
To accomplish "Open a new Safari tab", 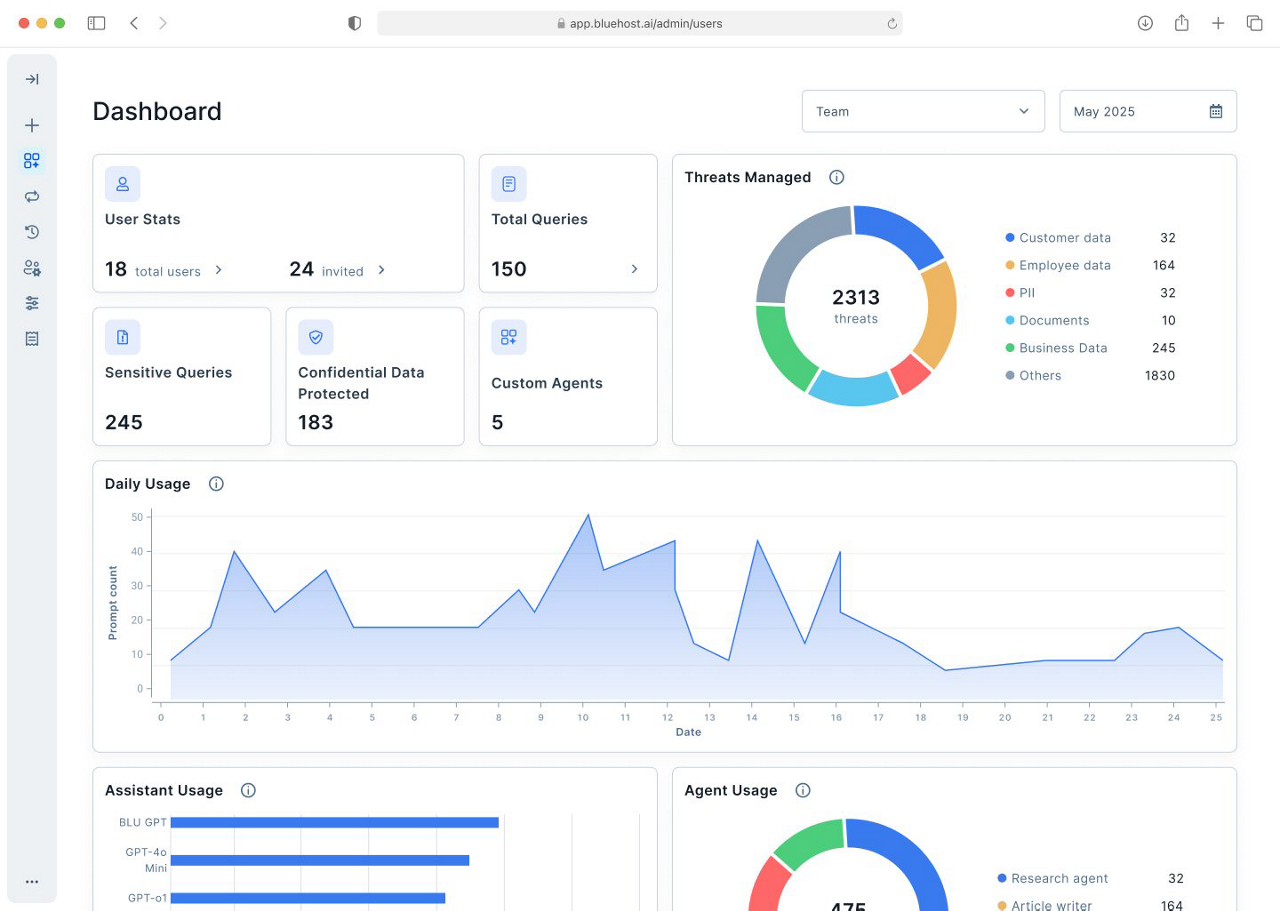I will coord(1218,23).
